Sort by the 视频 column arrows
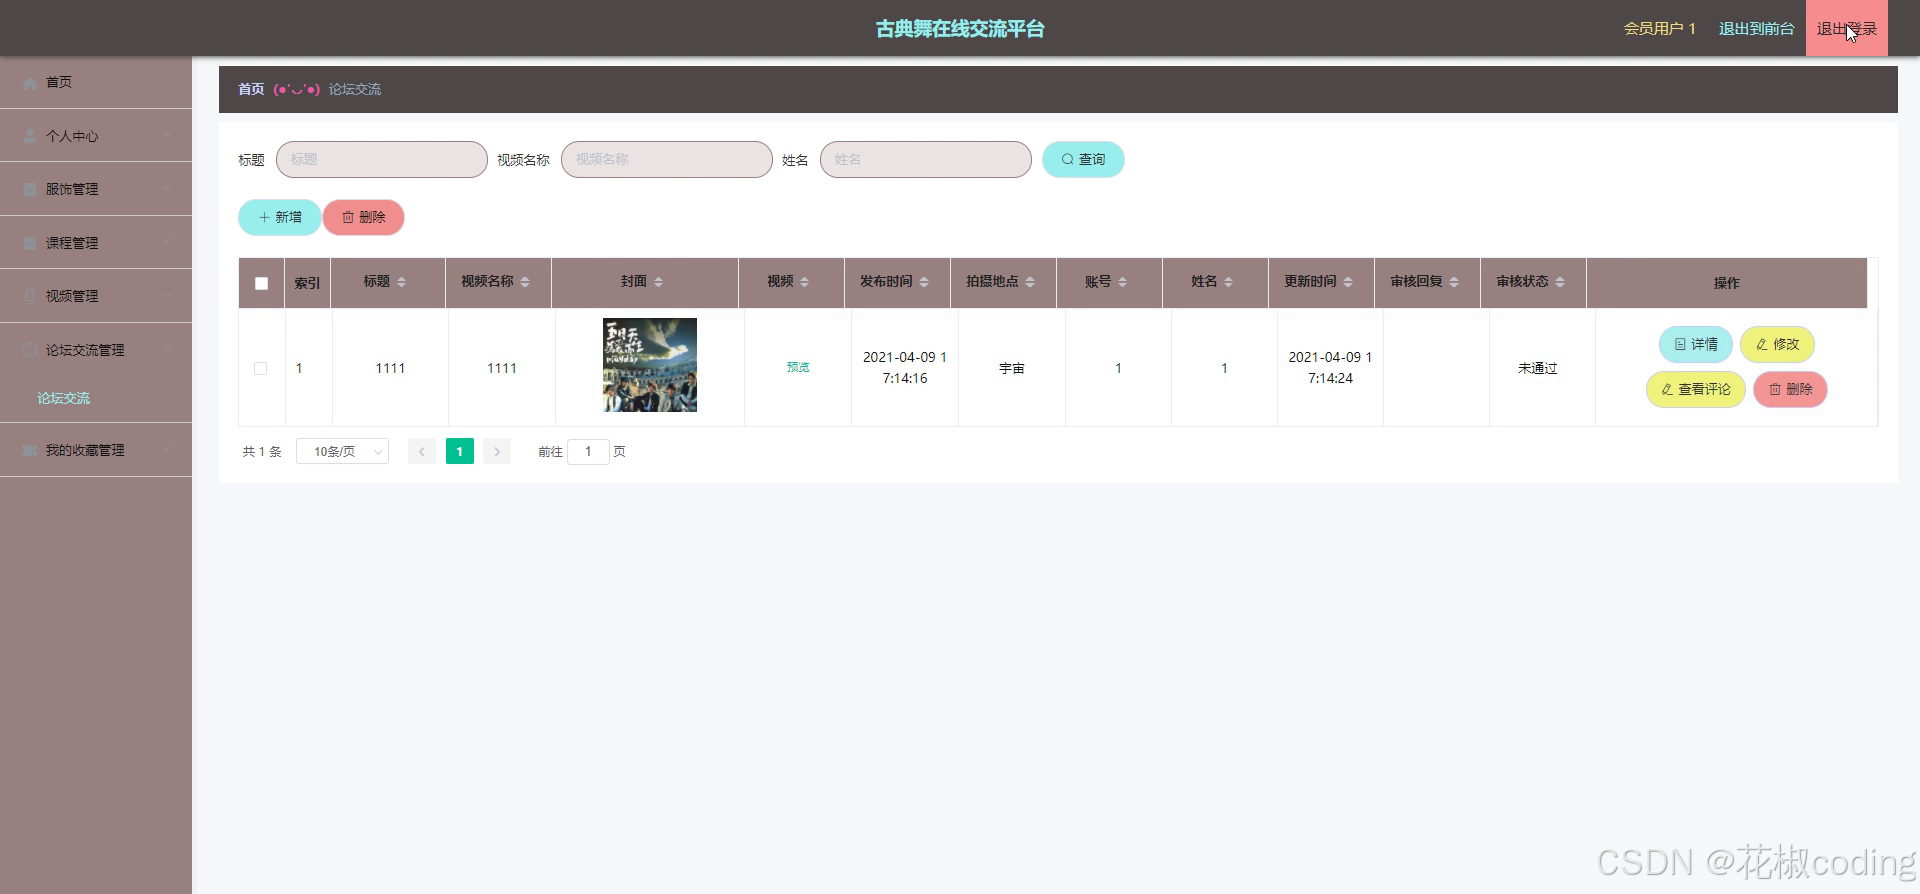Viewport: 1920px width, 894px height. (804, 282)
